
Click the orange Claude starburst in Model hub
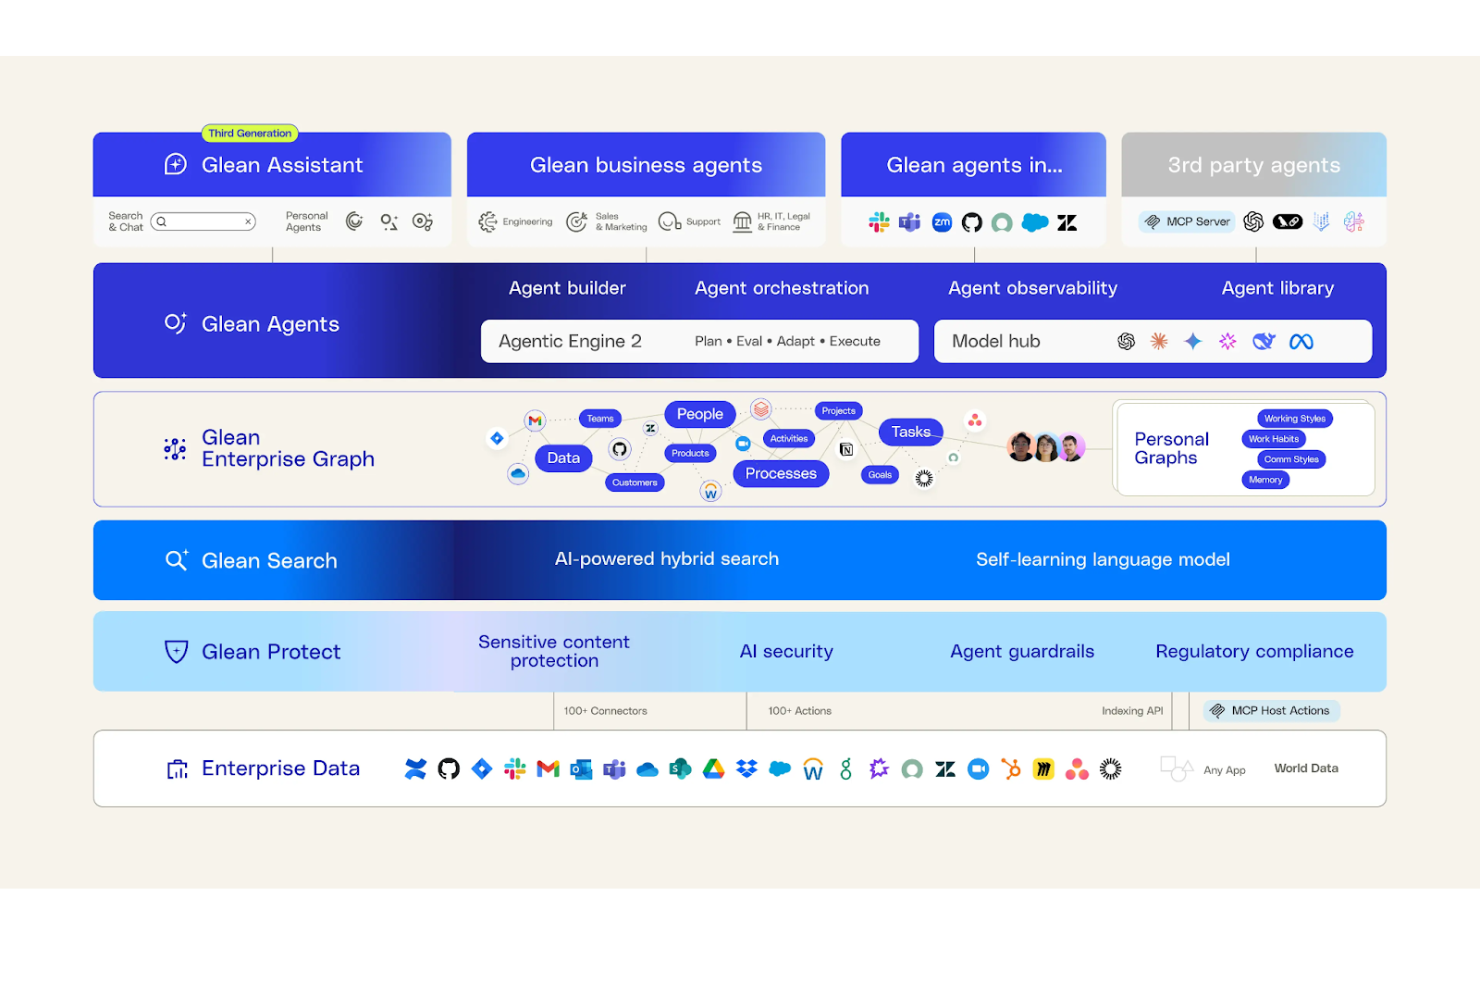(1159, 342)
